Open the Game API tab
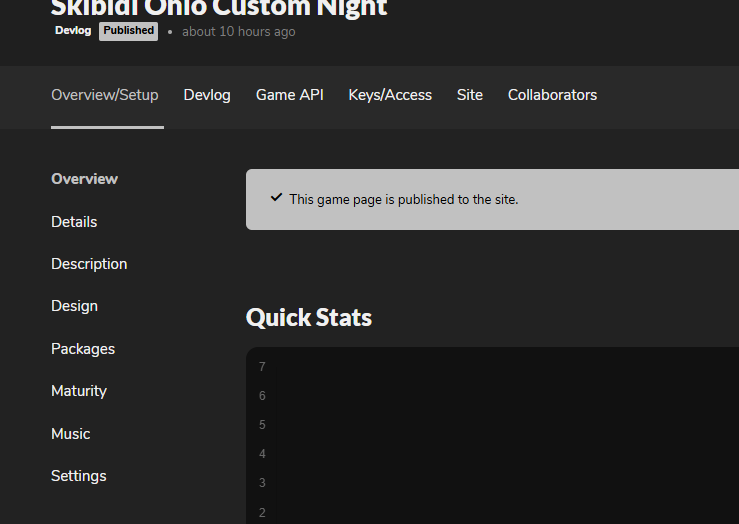This screenshot has width=739, height=524. click(290, 95)
